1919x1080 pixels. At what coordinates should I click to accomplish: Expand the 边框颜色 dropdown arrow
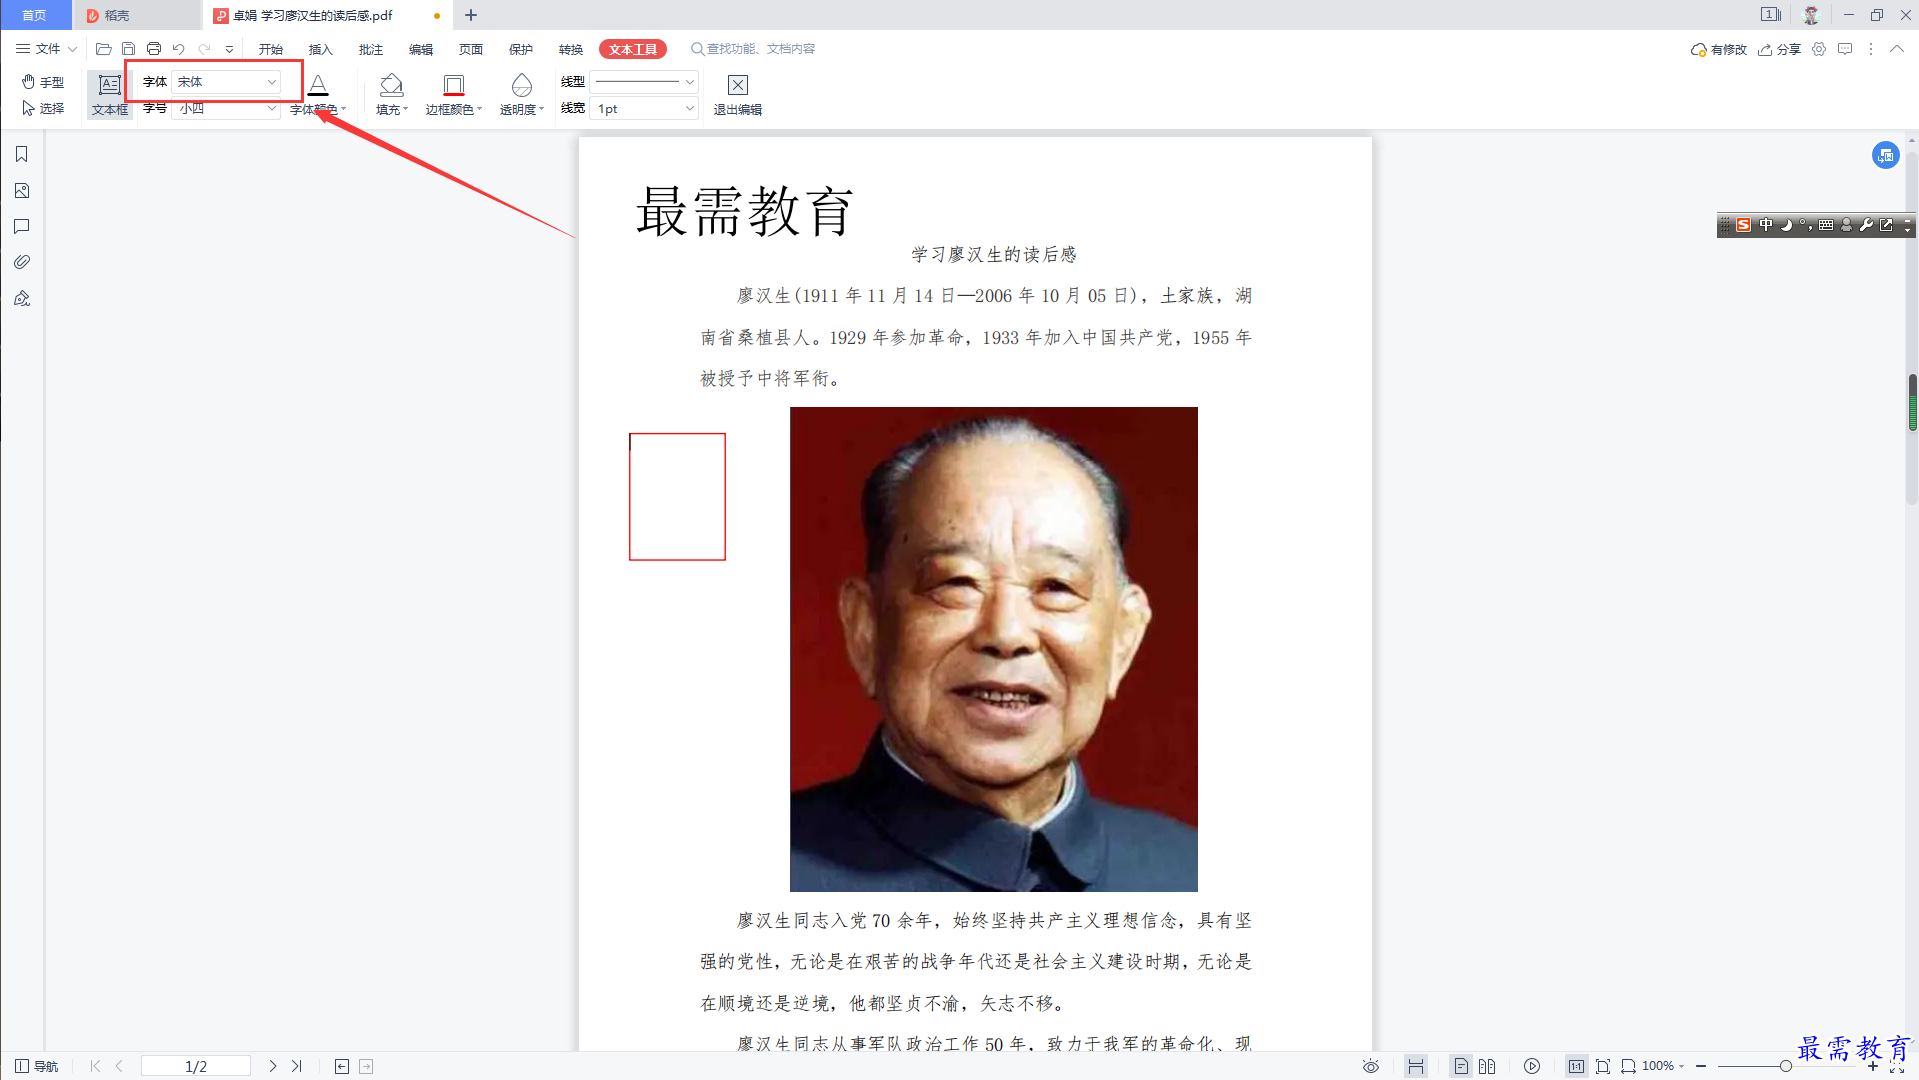coord(479,109)
